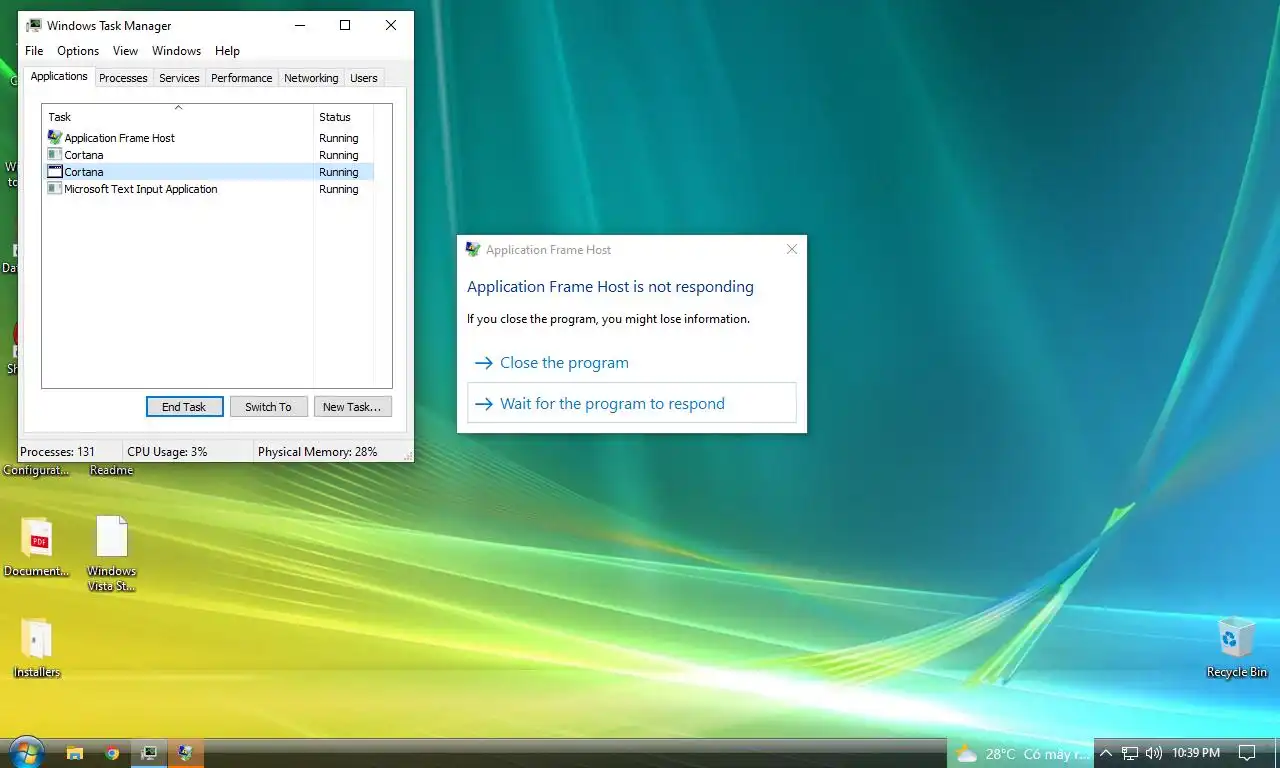The width and height of the screenshot is (1280, 768).
Task: Choose Close the program
Action: click(632, 363)
